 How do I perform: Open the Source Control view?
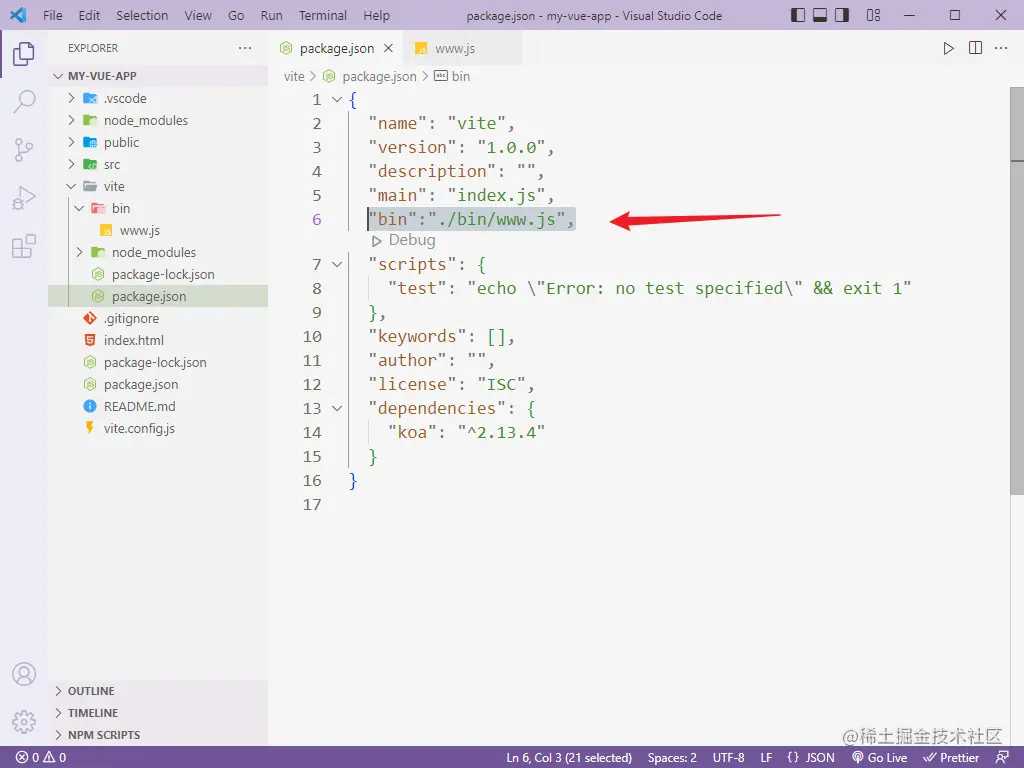24,150
